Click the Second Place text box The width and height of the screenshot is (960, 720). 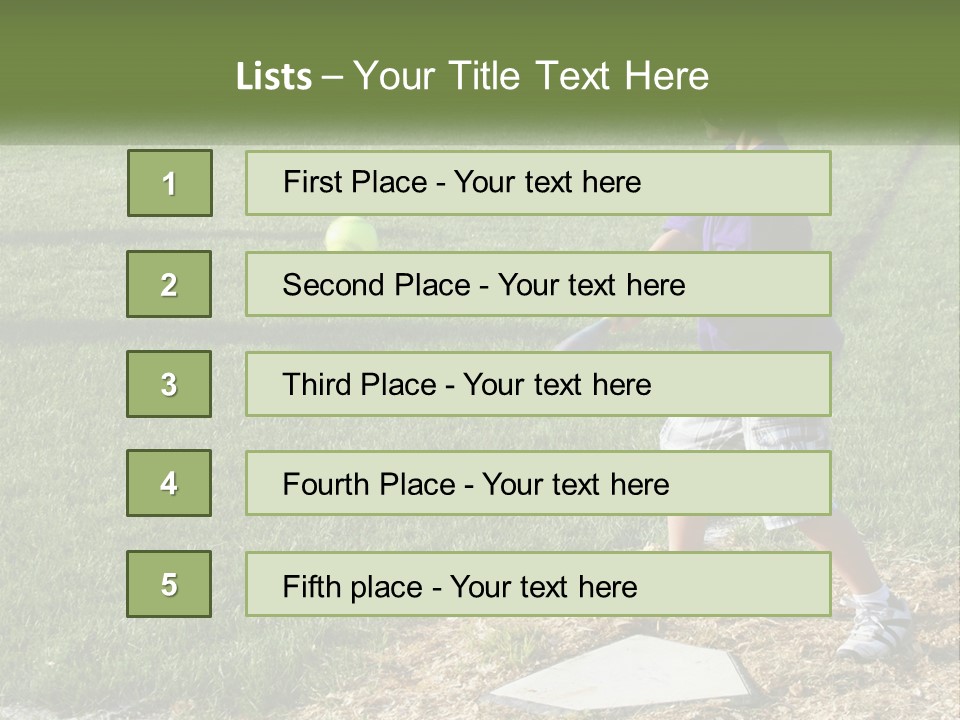538,284
